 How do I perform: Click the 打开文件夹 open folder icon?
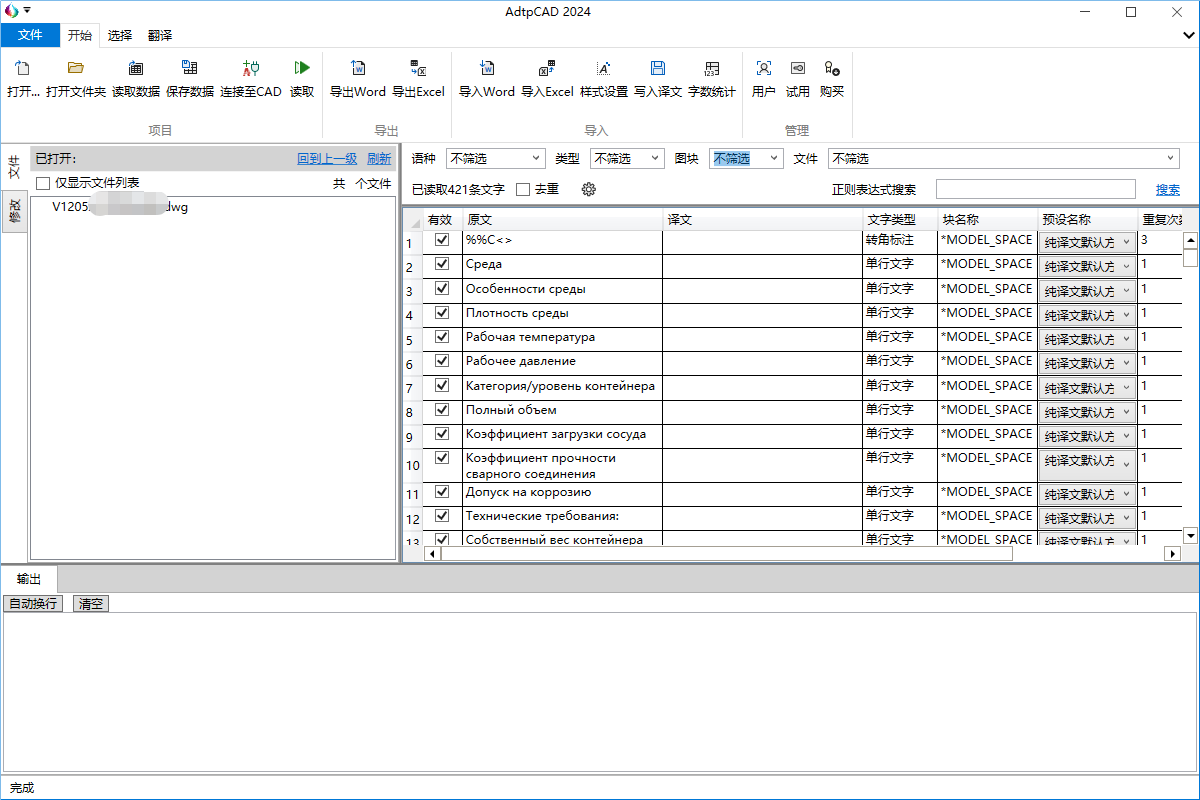tap(75, 69)
